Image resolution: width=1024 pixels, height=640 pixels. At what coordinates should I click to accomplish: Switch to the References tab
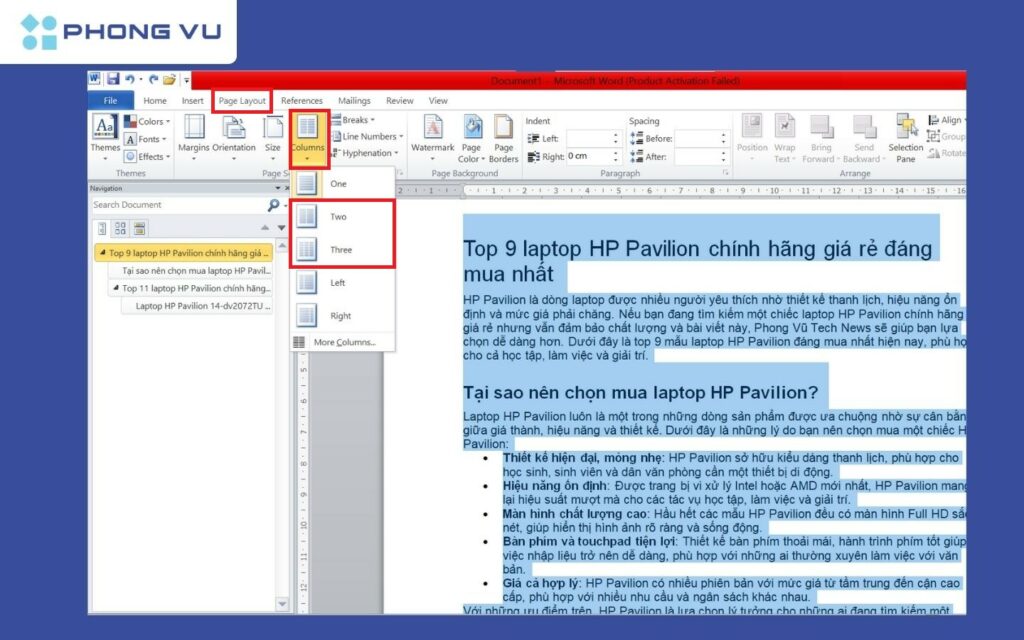301,101
